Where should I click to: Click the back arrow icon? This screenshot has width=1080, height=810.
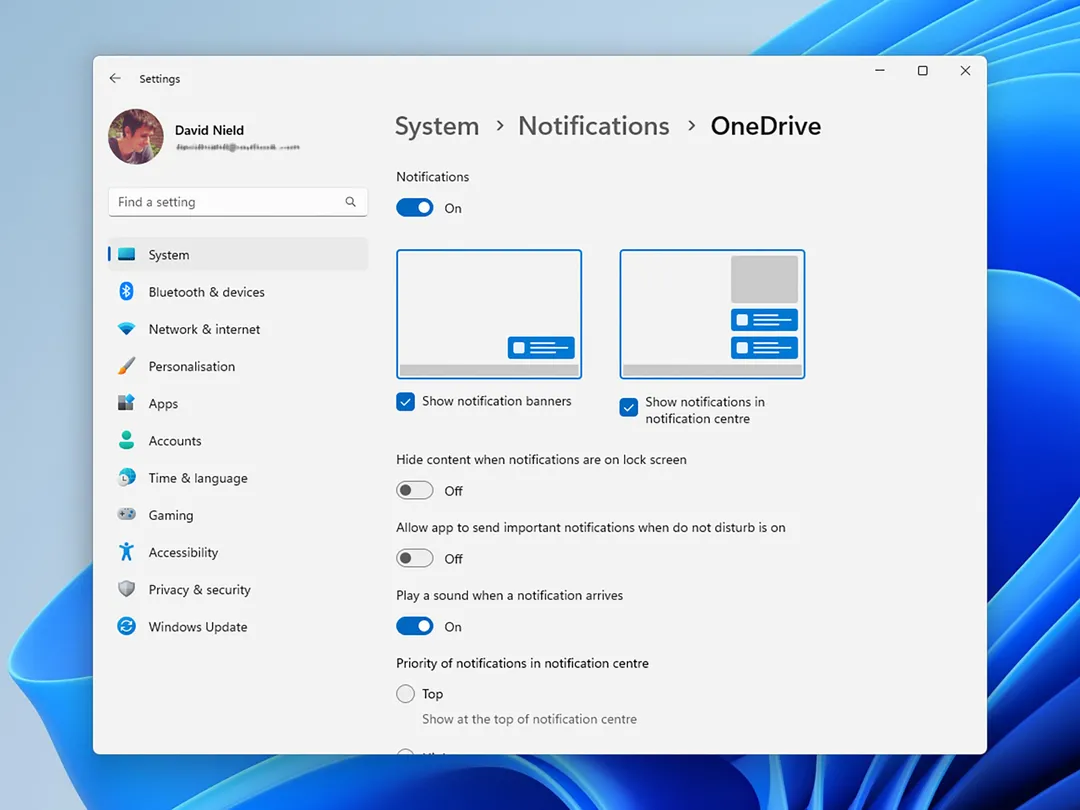(115, 79)
